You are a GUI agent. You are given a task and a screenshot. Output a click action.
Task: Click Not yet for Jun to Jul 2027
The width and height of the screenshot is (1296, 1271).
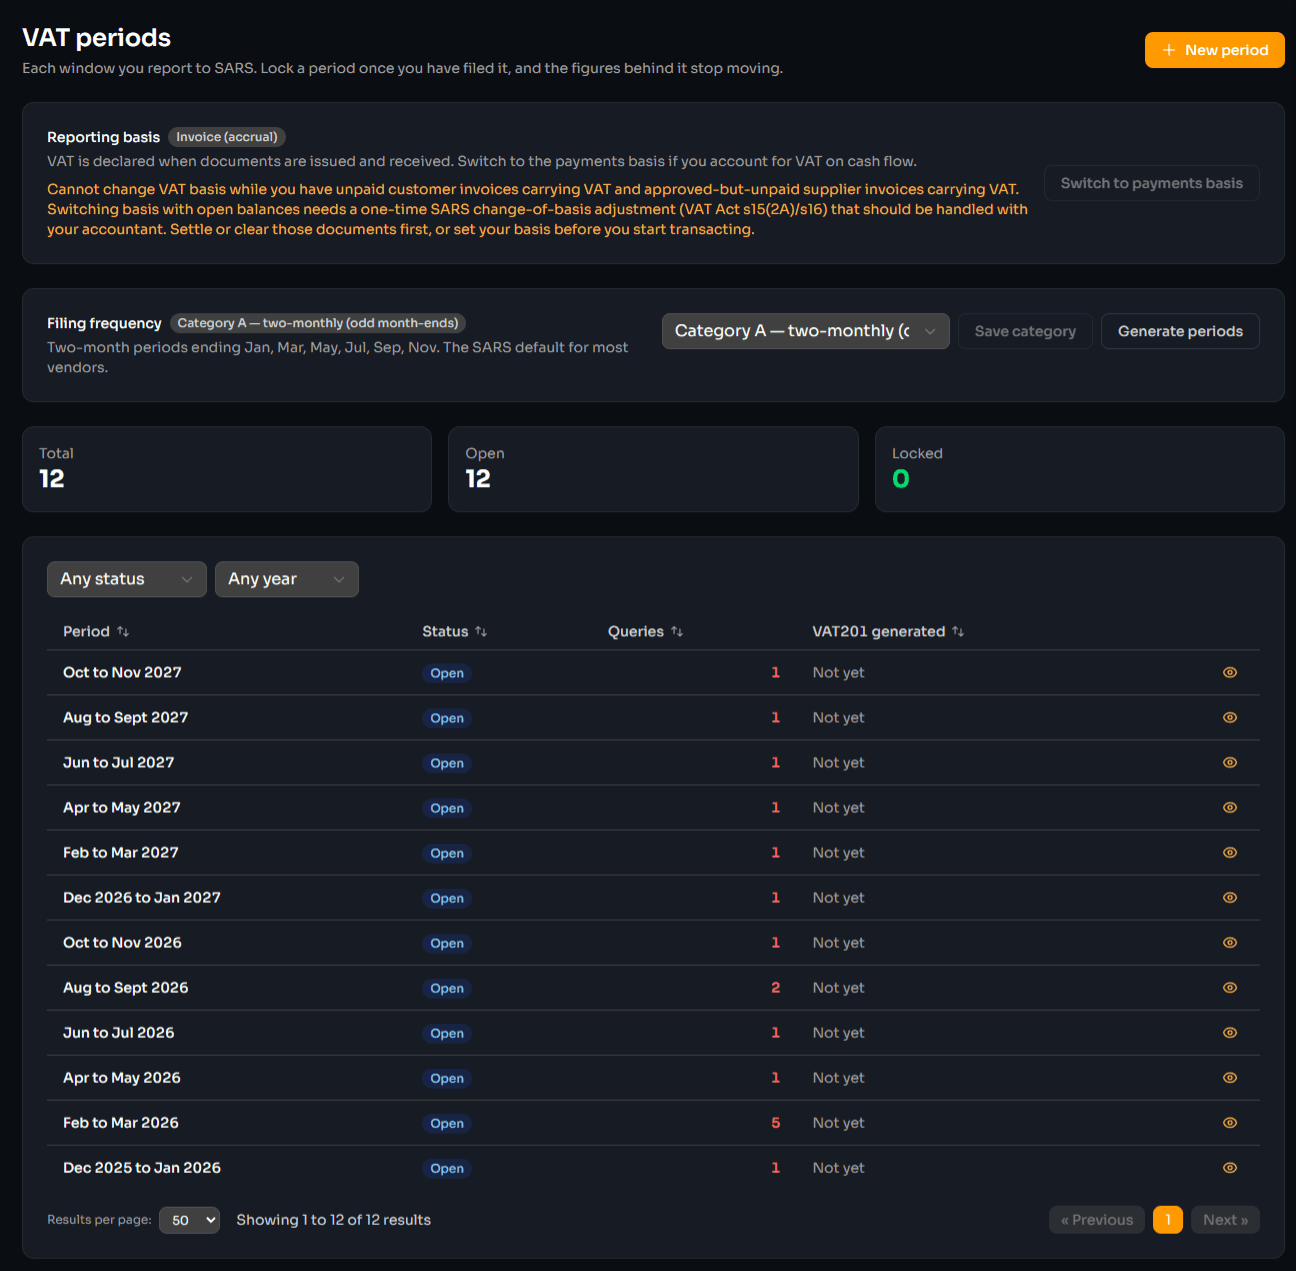838,763
